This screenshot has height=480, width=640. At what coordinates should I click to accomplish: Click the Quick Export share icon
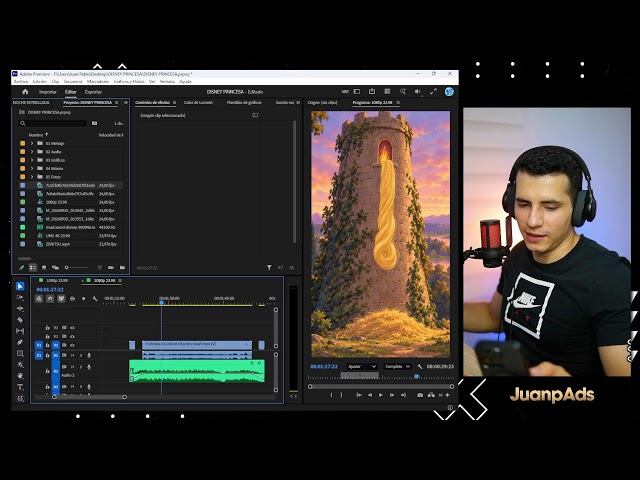tap(372, 91)
